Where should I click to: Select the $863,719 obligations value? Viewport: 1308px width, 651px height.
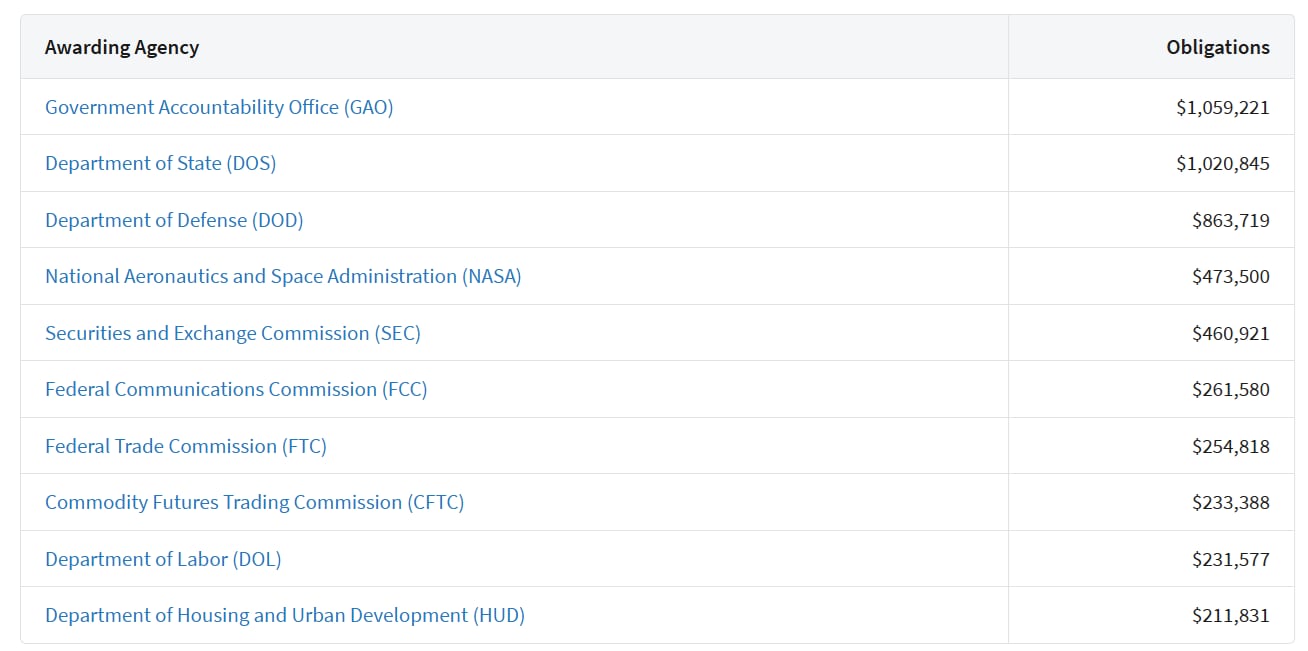click(1230, 220)
